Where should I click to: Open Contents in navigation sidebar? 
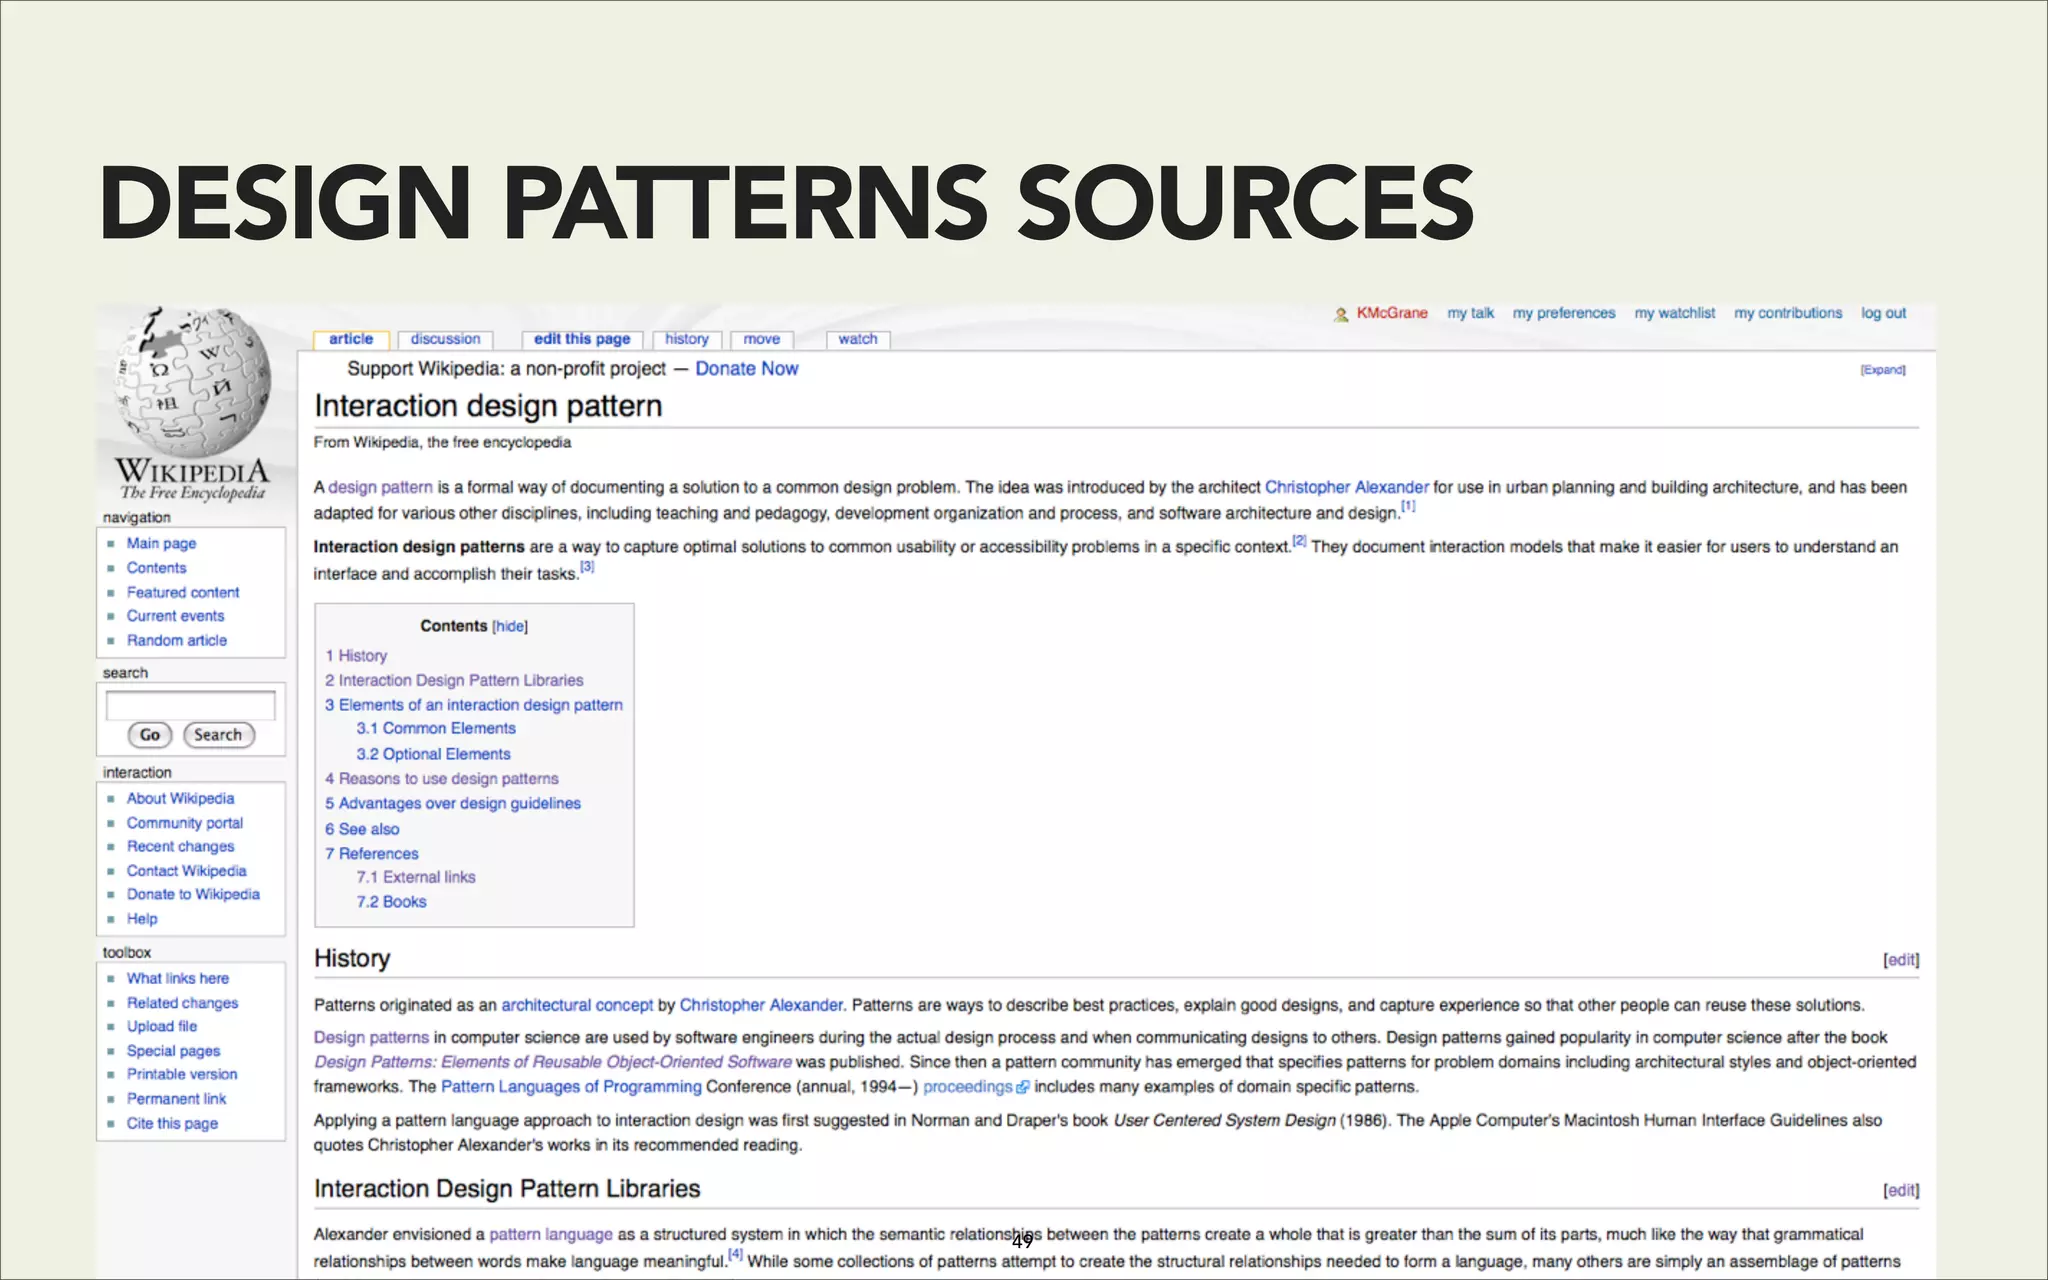click(x=156, y=568)
